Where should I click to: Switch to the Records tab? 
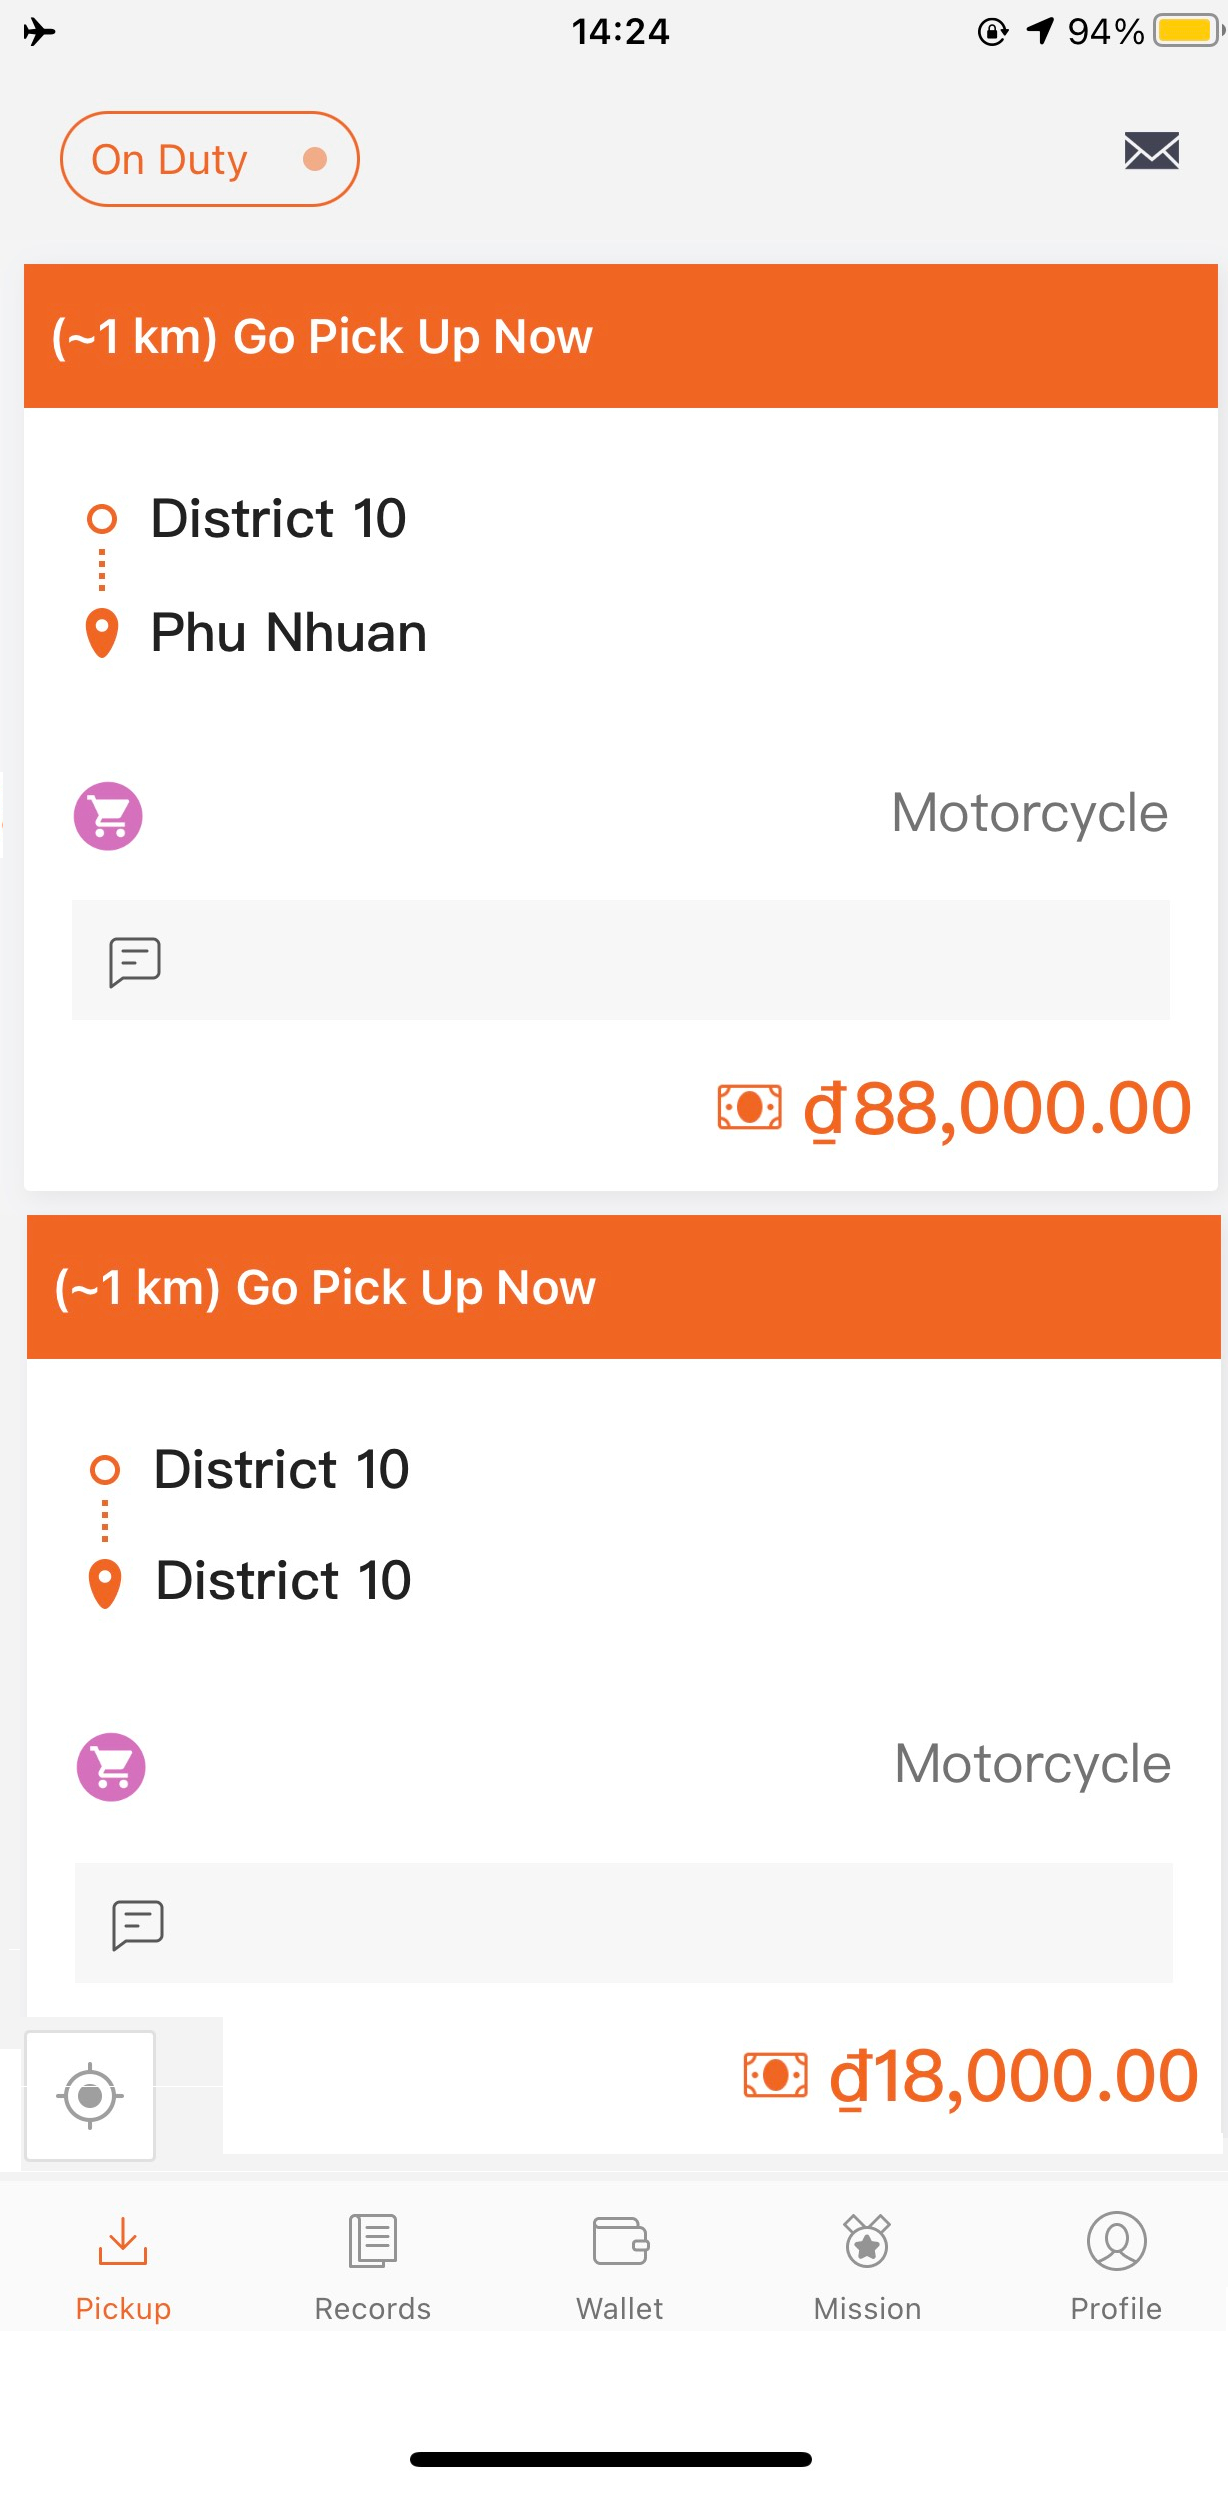[373, 2268]
